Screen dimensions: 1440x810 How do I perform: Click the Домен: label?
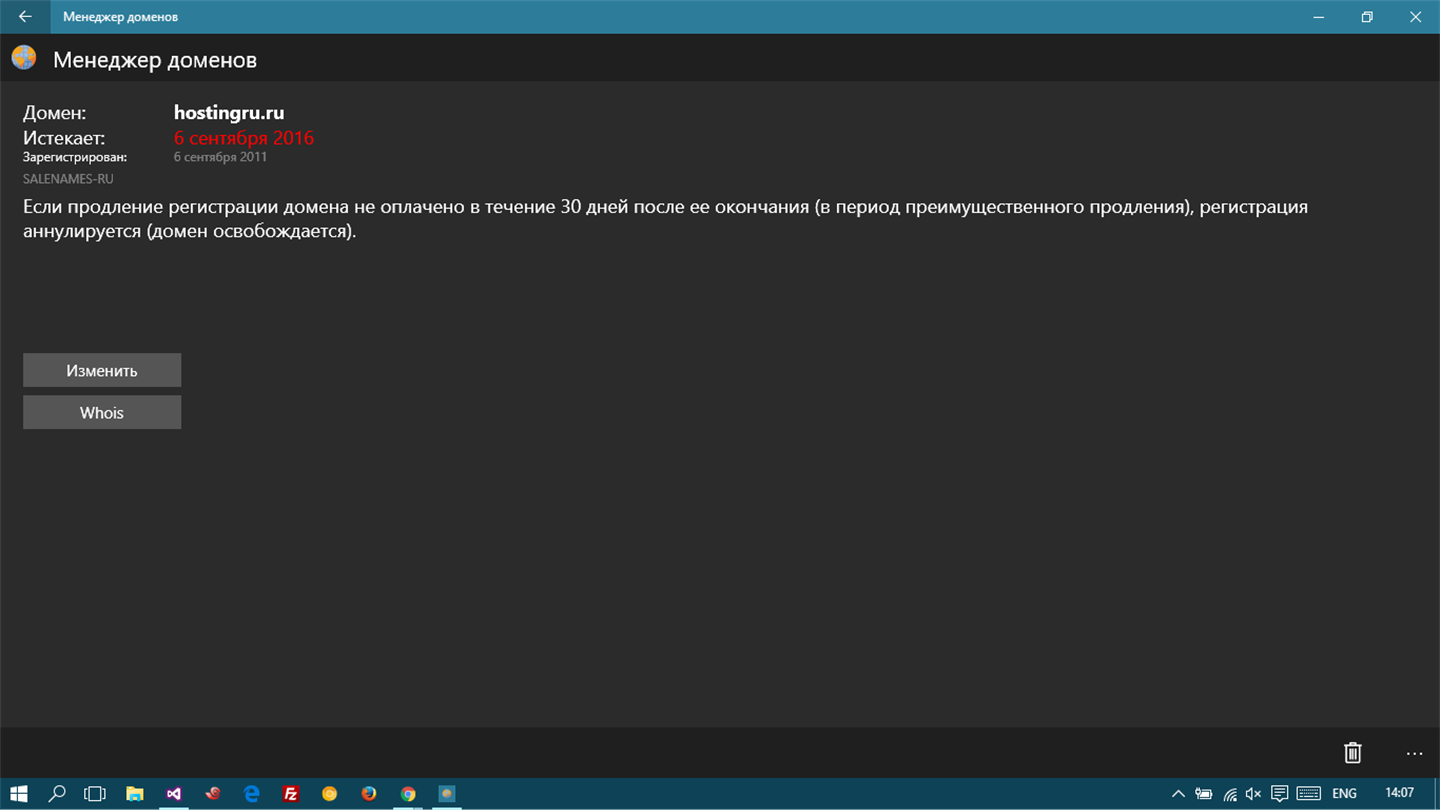pos(55,113)
